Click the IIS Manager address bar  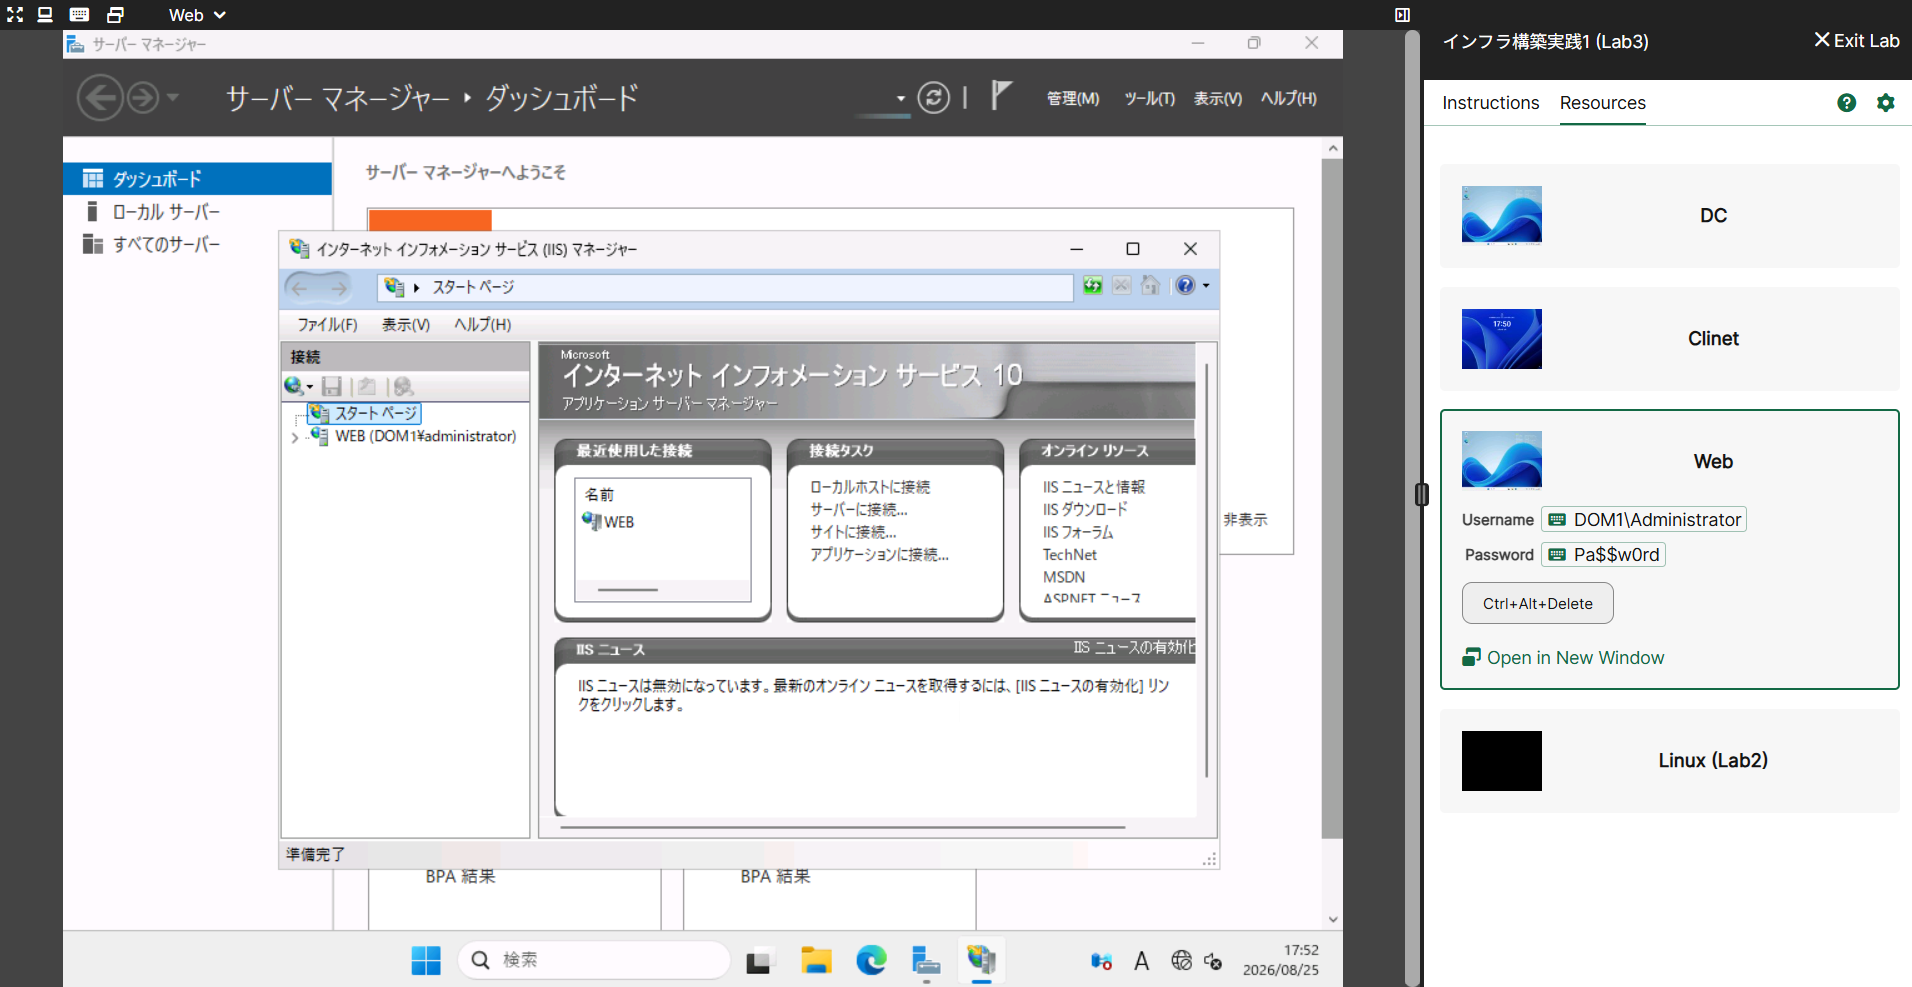click(725, 287)
